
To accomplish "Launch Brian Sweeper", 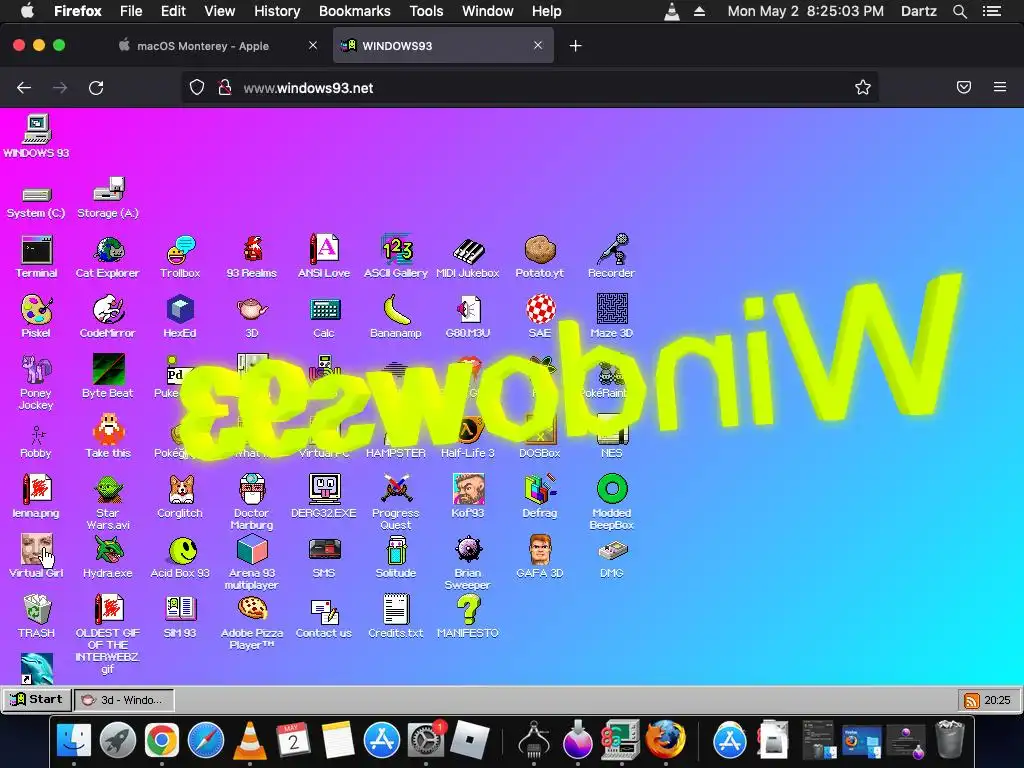I will pyautogui.click(x=468, y=550).
